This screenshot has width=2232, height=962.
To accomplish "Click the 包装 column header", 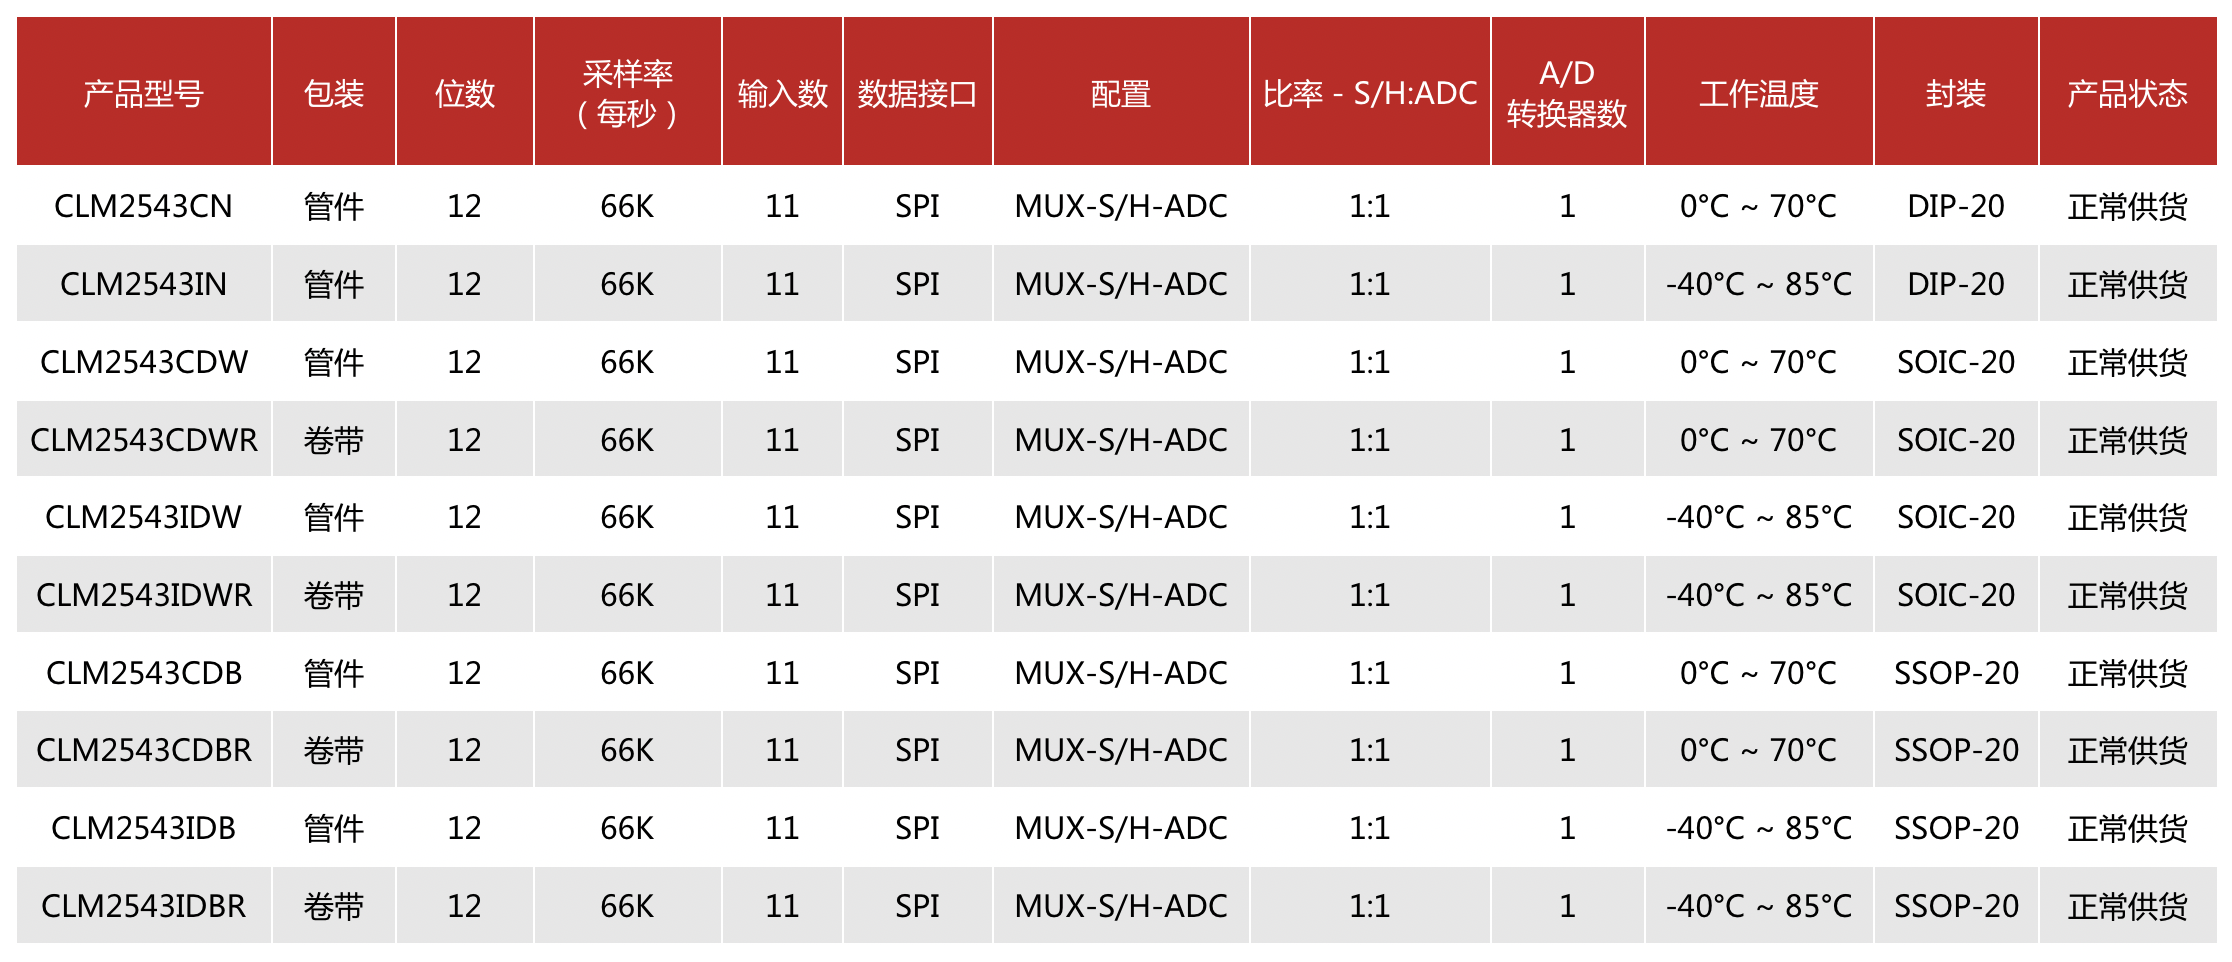I will pyautogui.click(x=333, y=93).
